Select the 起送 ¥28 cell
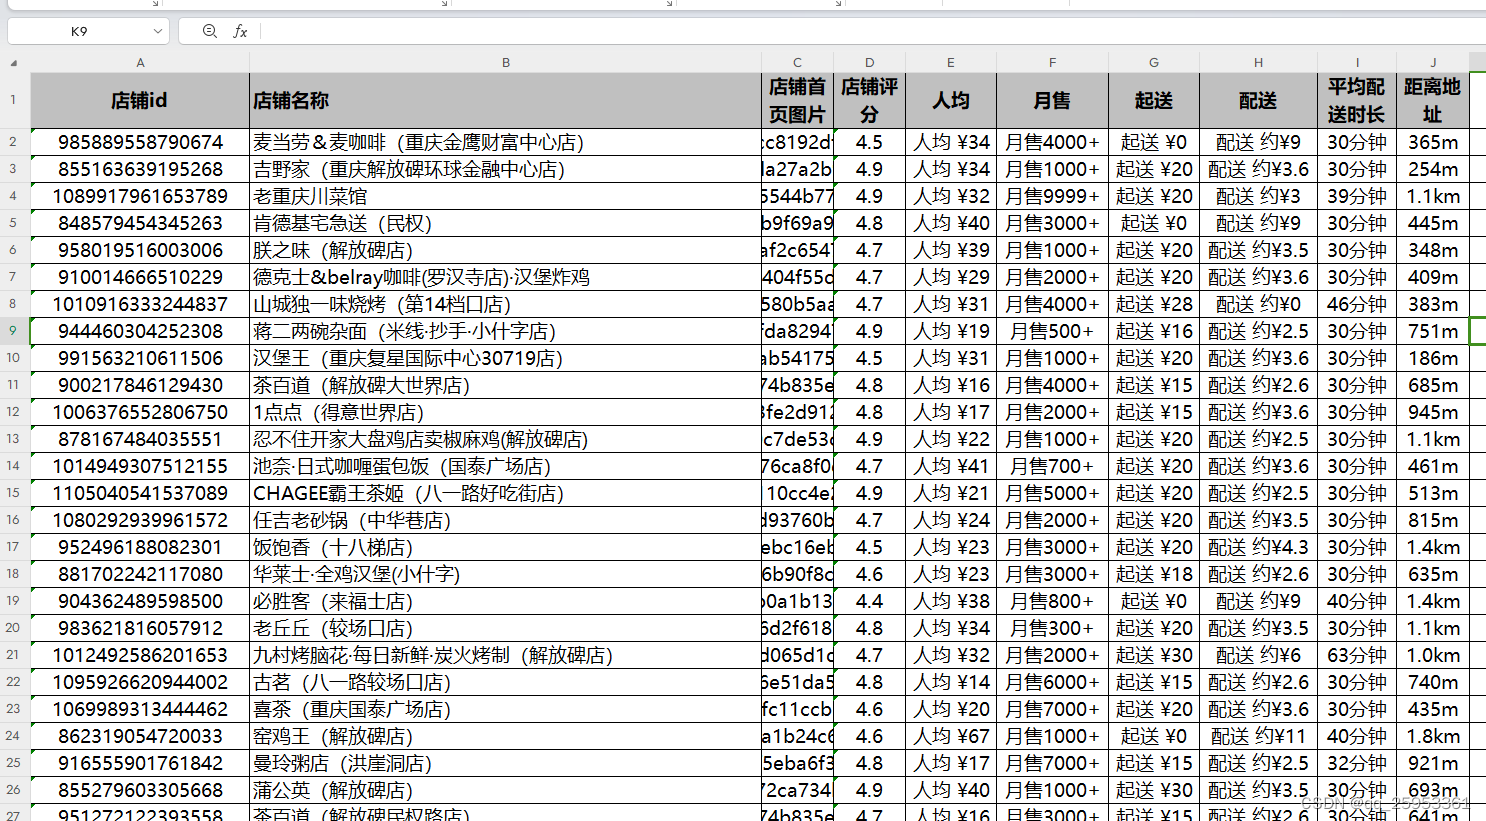Screen dimensions: 1486x821 [x=1154, y=304]
